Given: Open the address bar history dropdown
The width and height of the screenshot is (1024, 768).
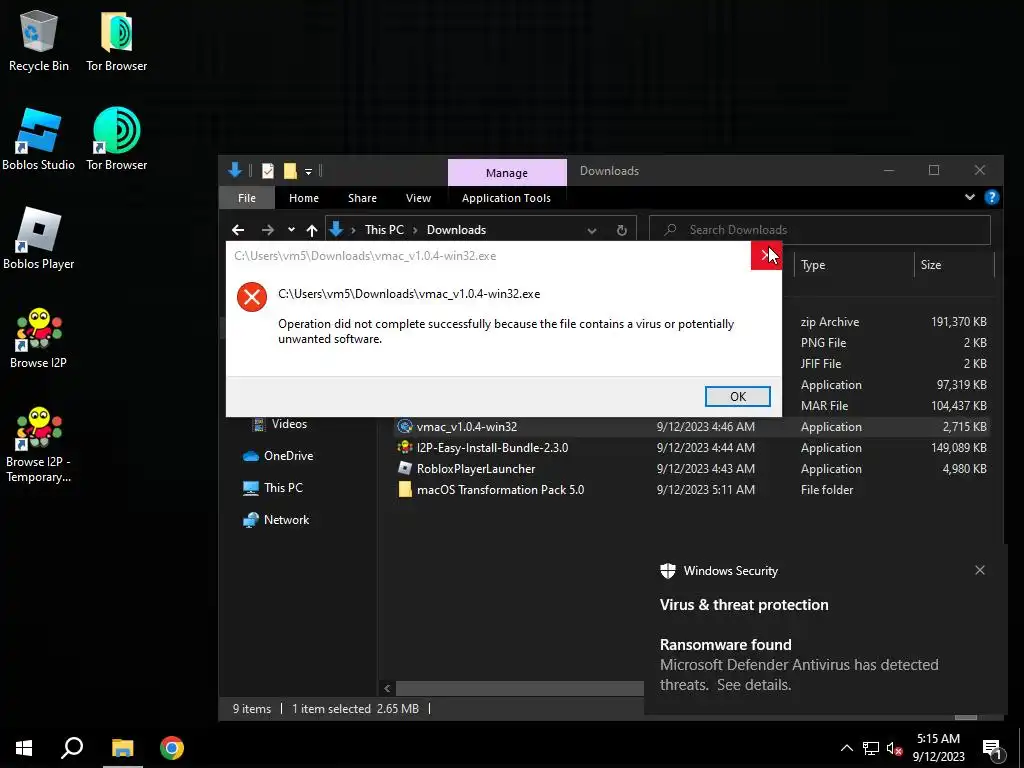Looking at the screenshot, I should tap(592, 231).
